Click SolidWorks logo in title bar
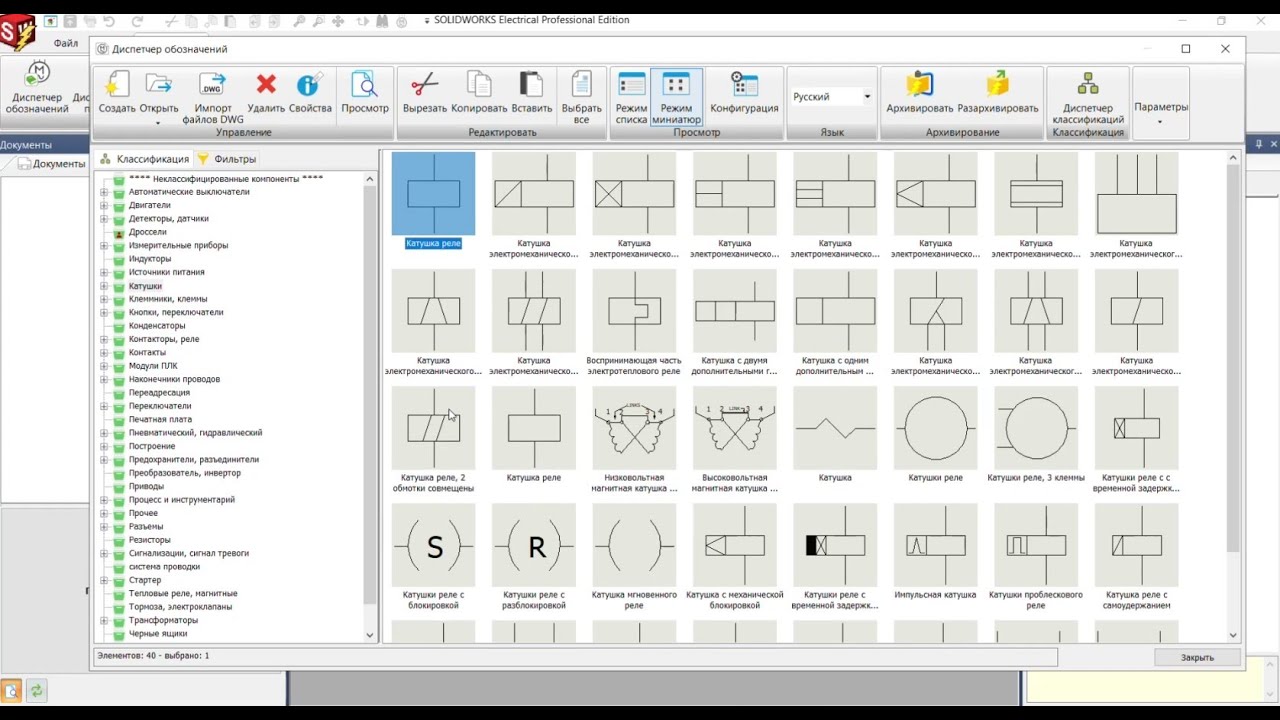This screenshot has height=720, width=1280. (x=17, y=33)
